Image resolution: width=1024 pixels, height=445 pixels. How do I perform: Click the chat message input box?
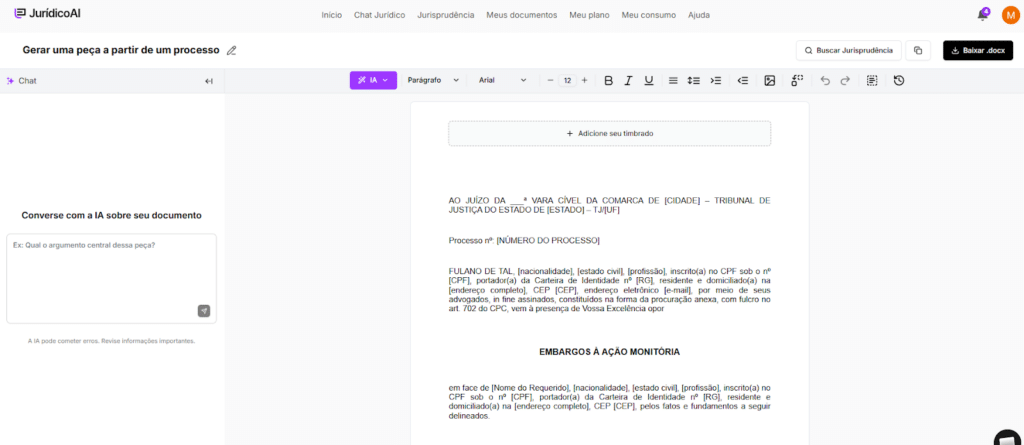tap(111, 278)
